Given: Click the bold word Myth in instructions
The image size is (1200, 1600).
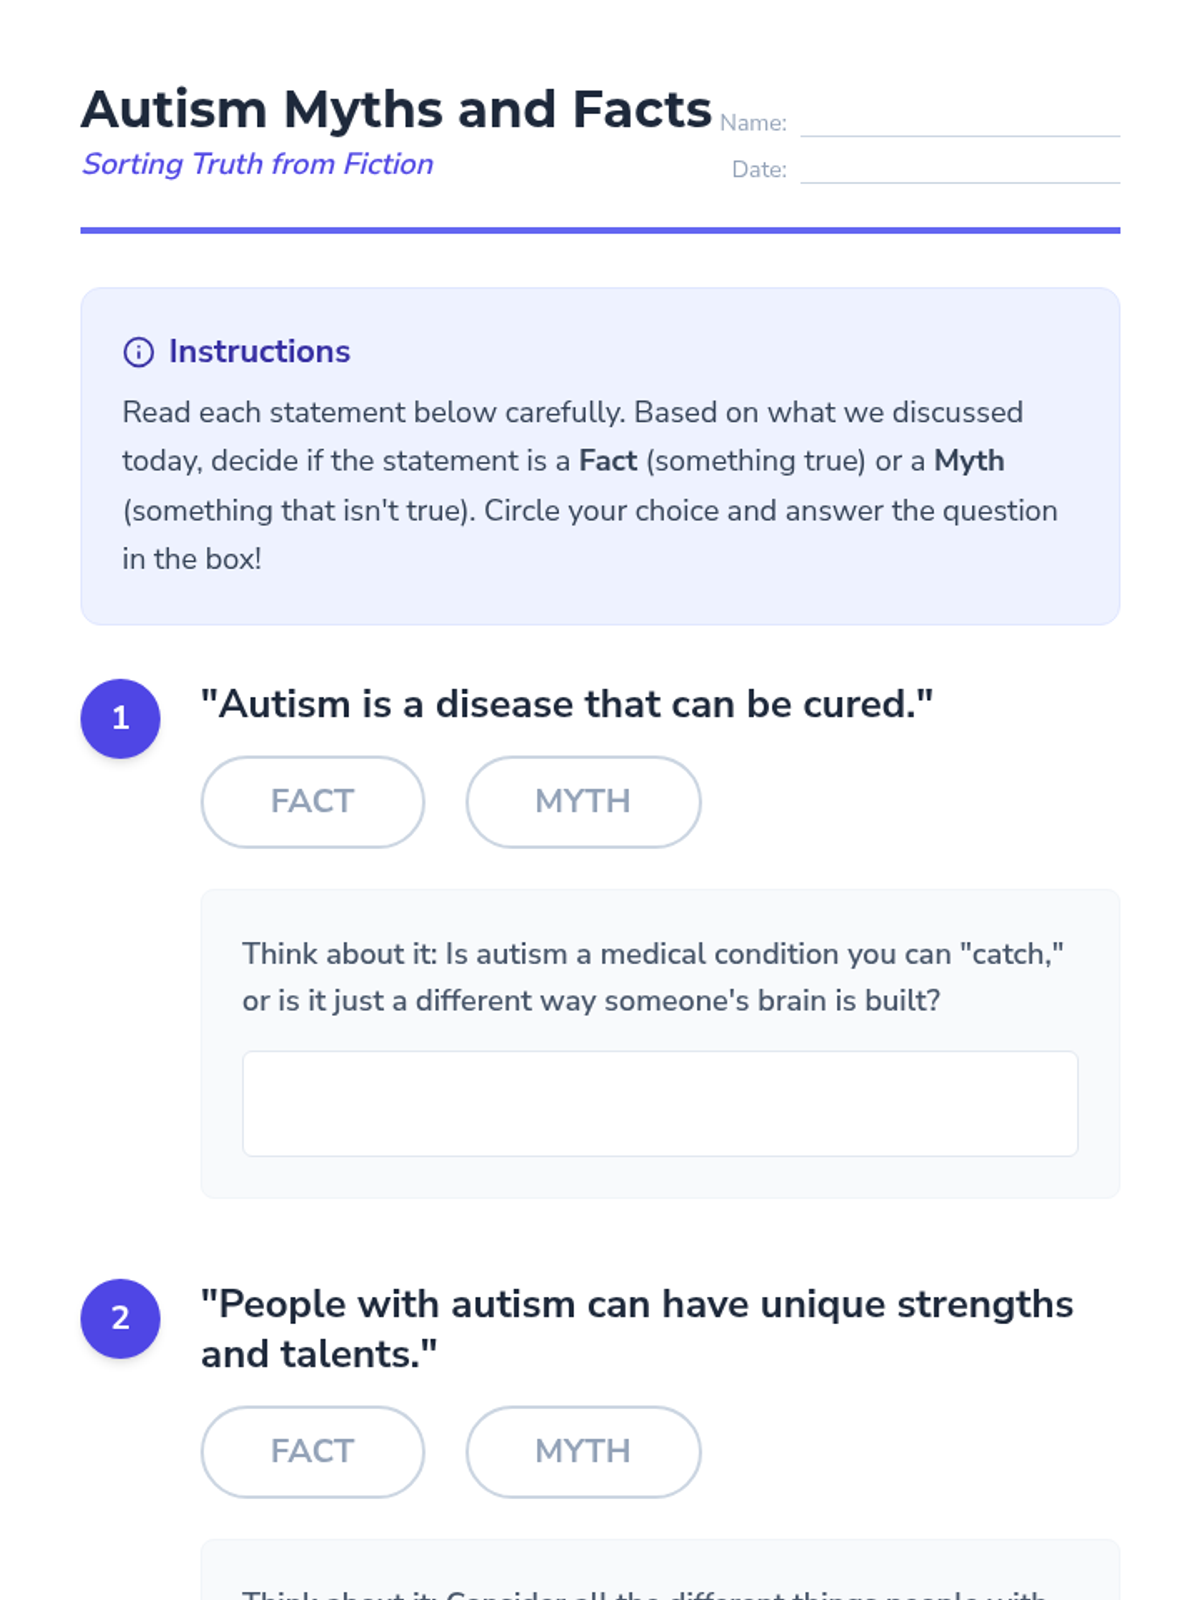Looking at the screenshot, I should pos(969,461).
